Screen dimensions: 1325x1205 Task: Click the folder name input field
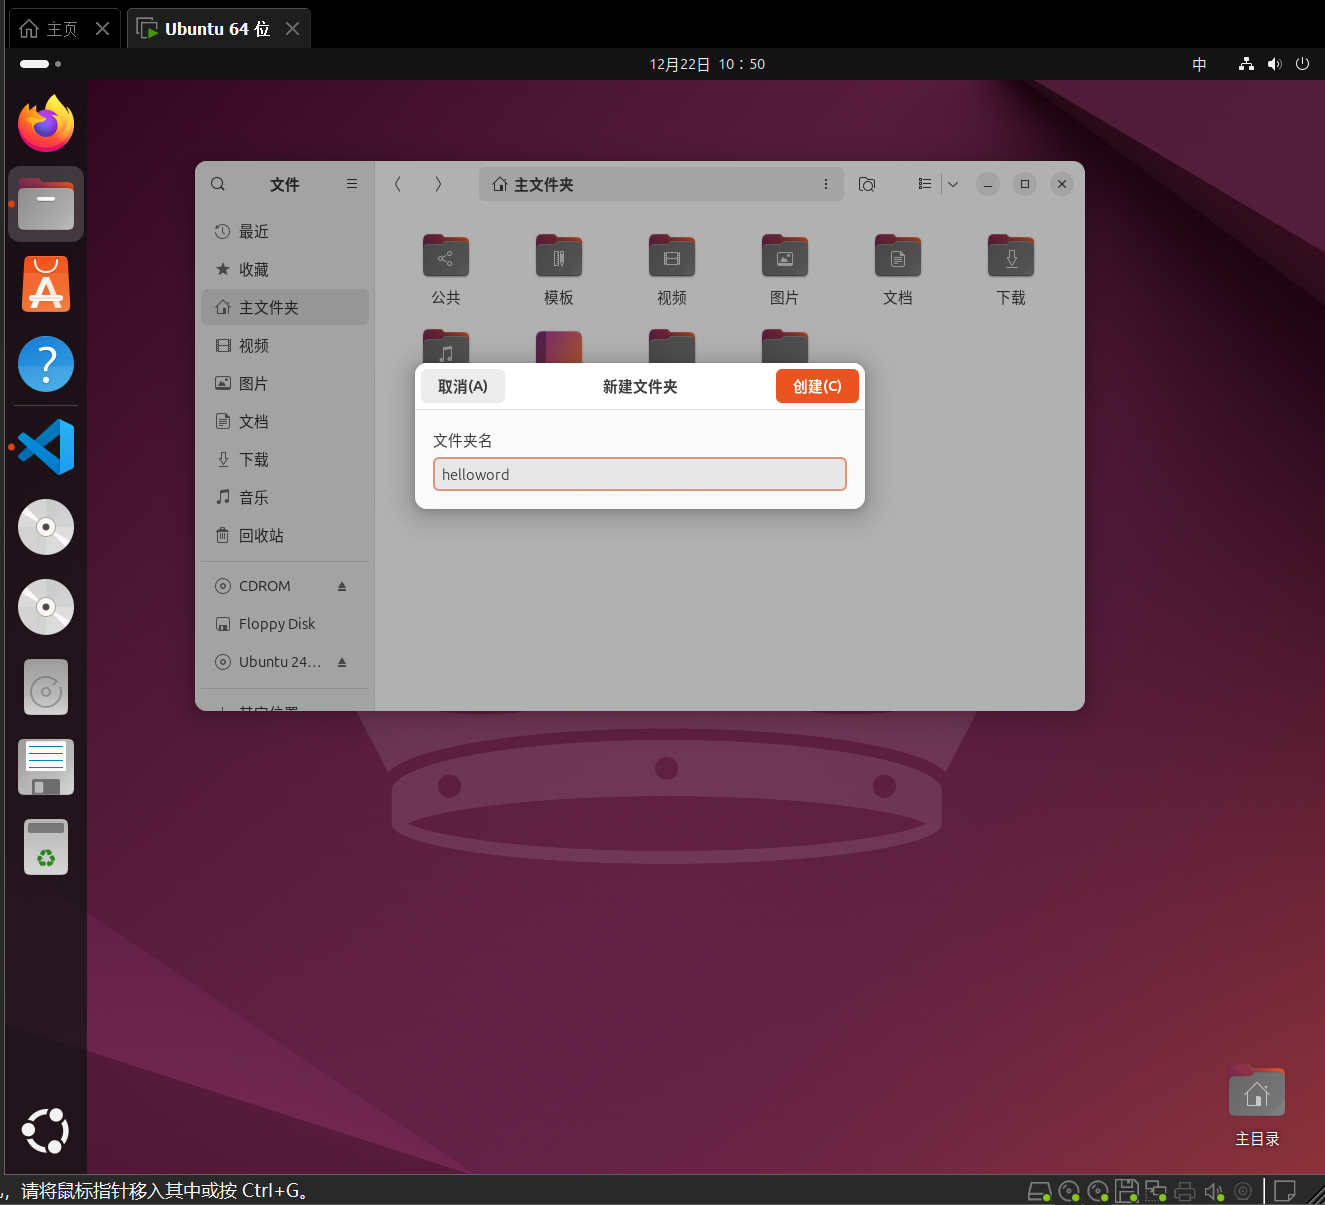pyautogui.click(x=640, y=474)
